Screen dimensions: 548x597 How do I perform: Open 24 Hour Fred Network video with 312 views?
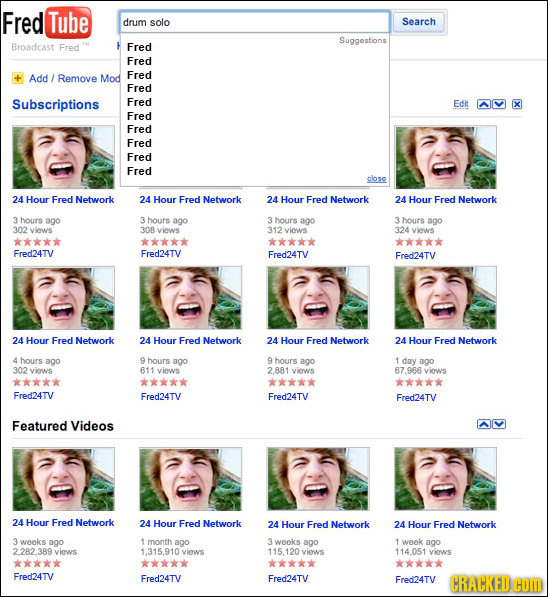tap(318, 200)
